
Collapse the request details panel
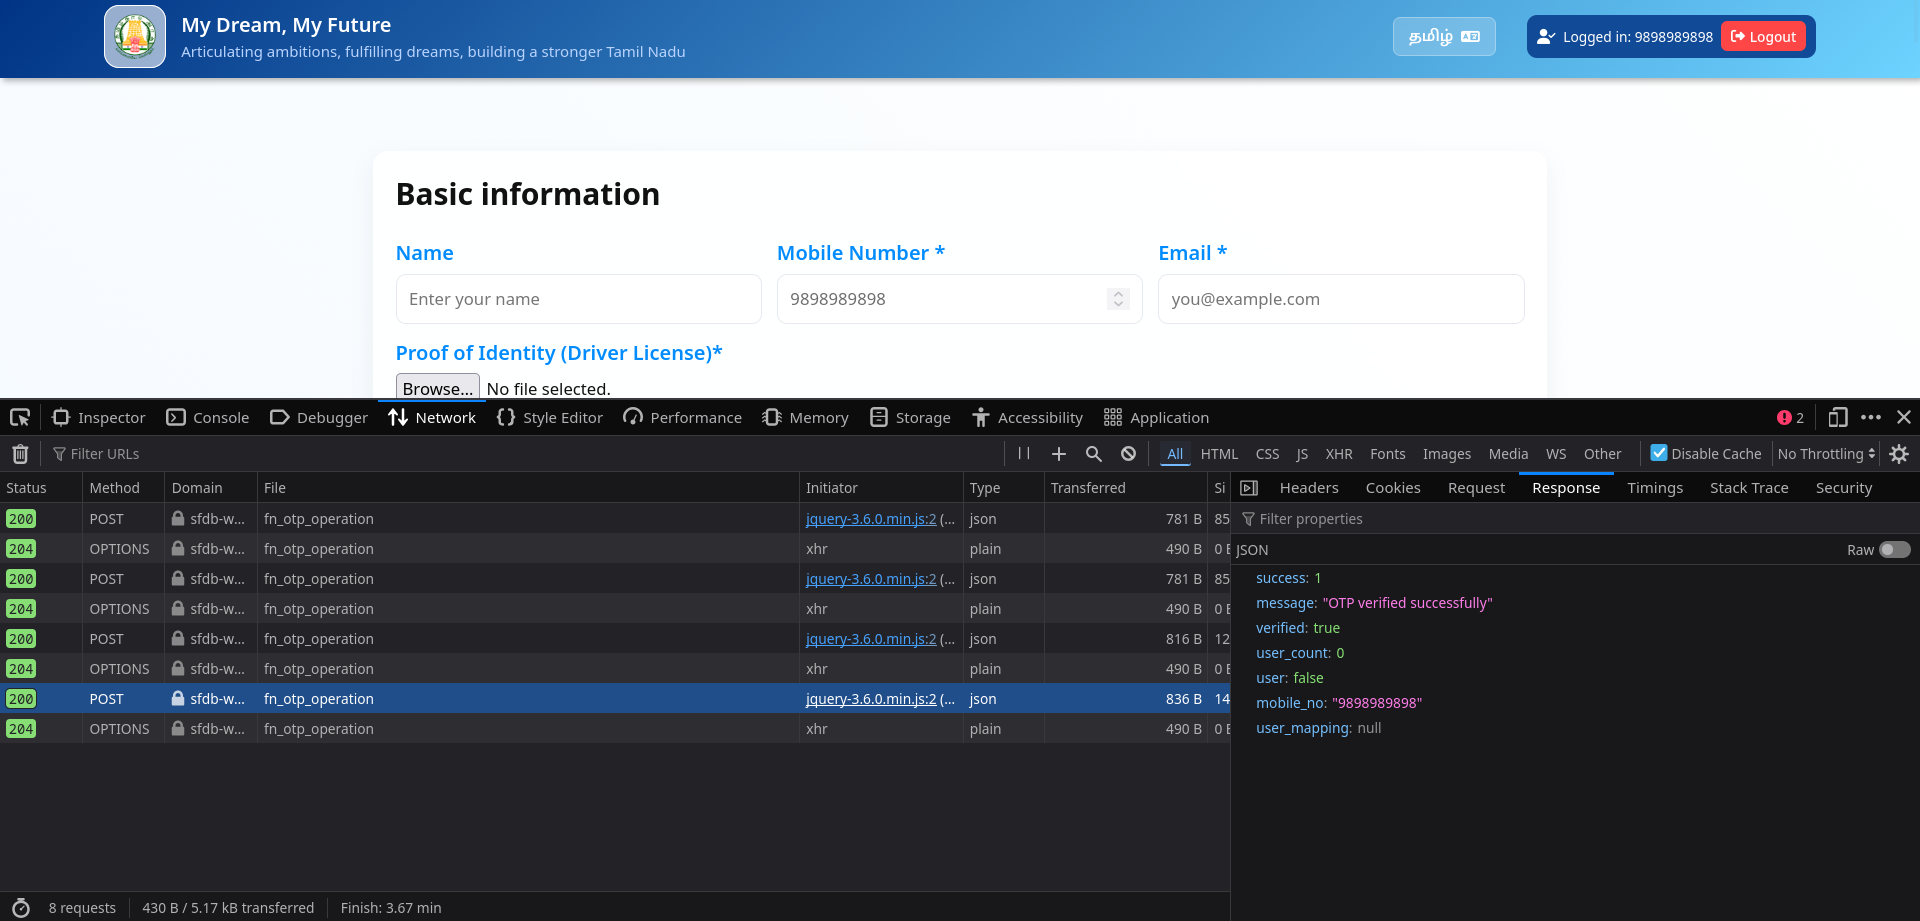(x=1249, y=488)
